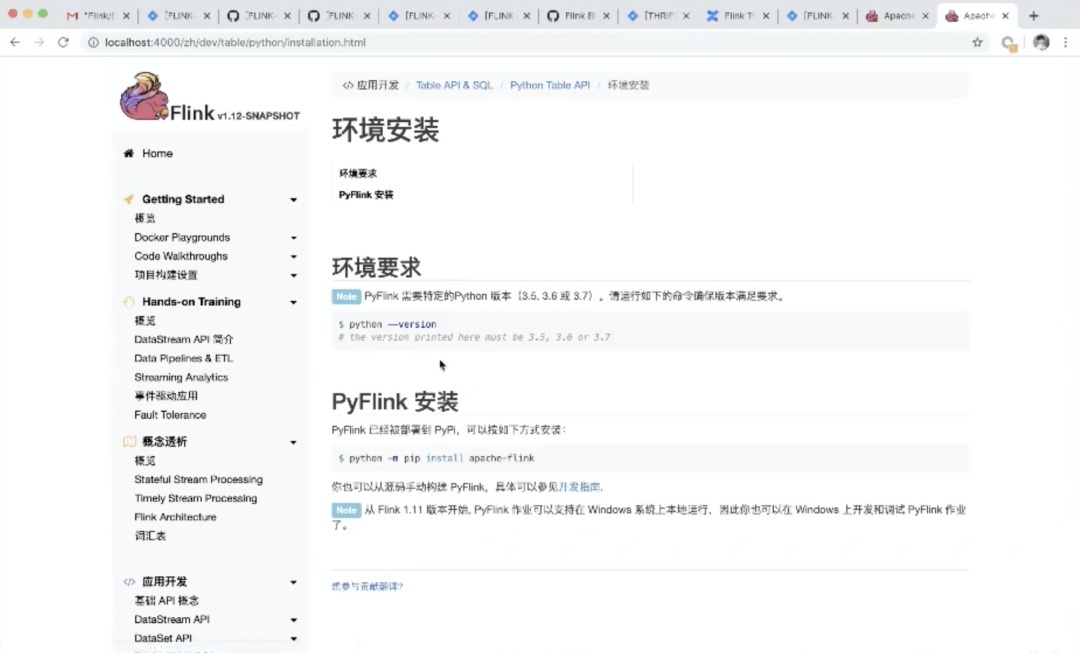Screen dimensions: 1080x653
Task: Open Timely Stream Processing page
Action: [196, 498]
